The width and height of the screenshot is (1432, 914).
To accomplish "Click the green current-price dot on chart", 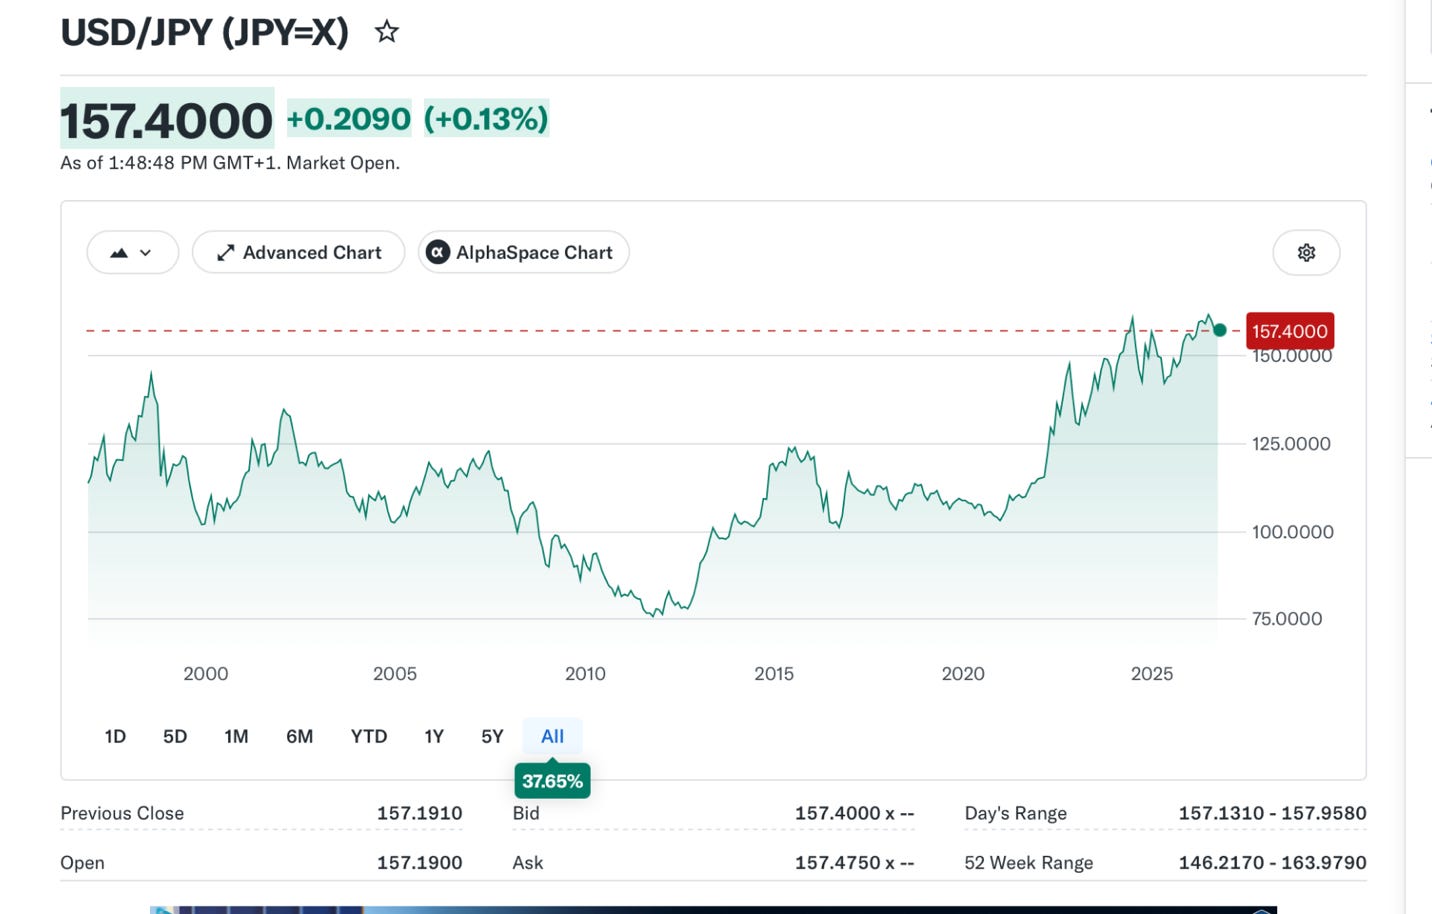I will (x=1219, y=330).
